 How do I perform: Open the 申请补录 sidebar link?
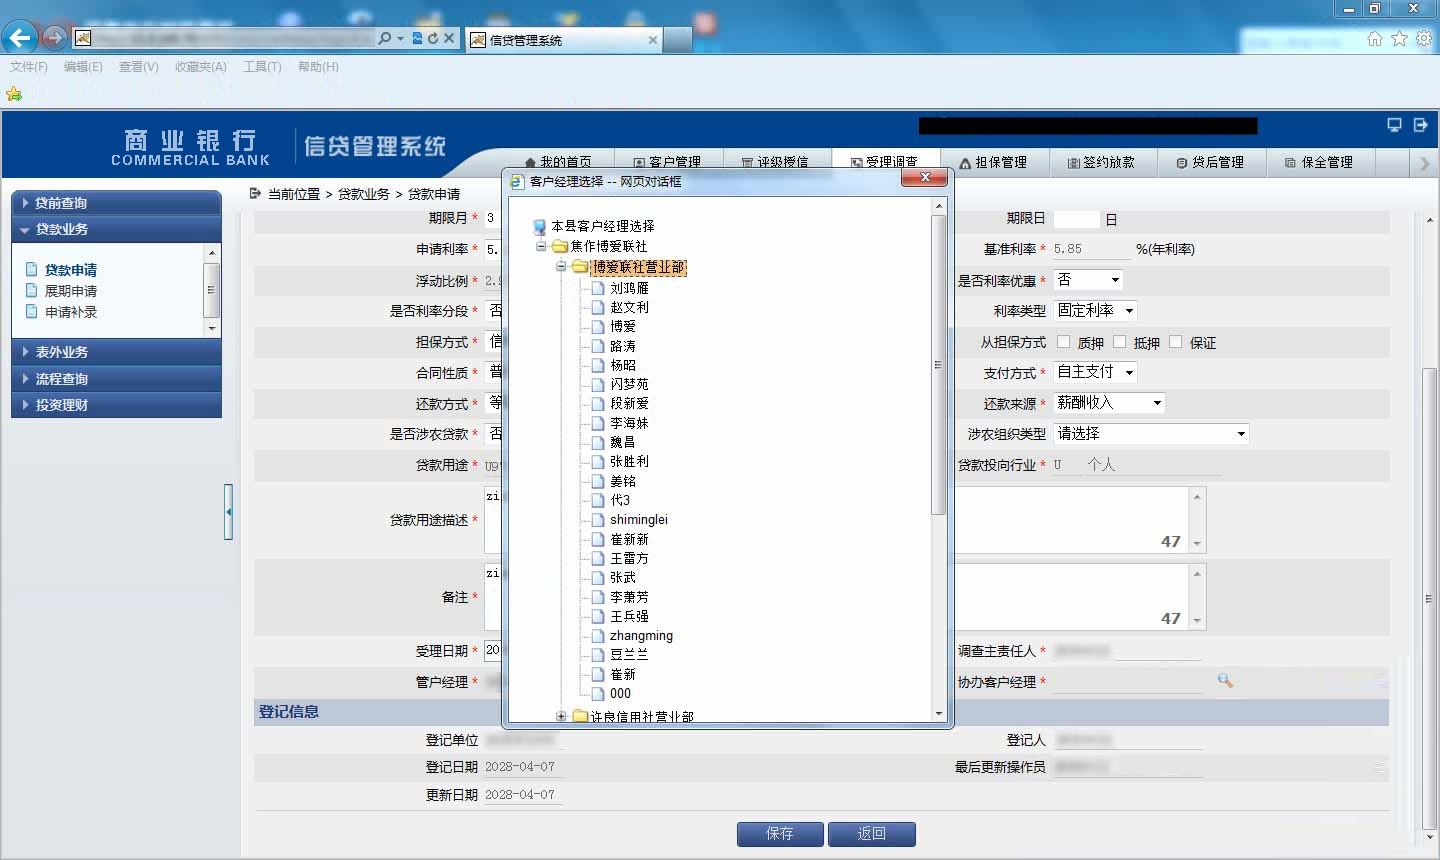pyautogui.click(x=71, y=312)
